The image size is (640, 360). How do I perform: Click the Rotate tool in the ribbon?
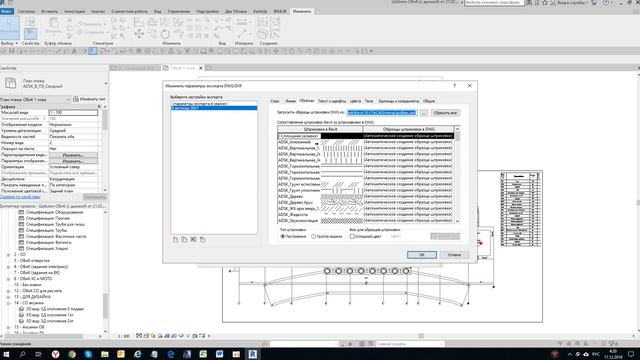(165, 34)
